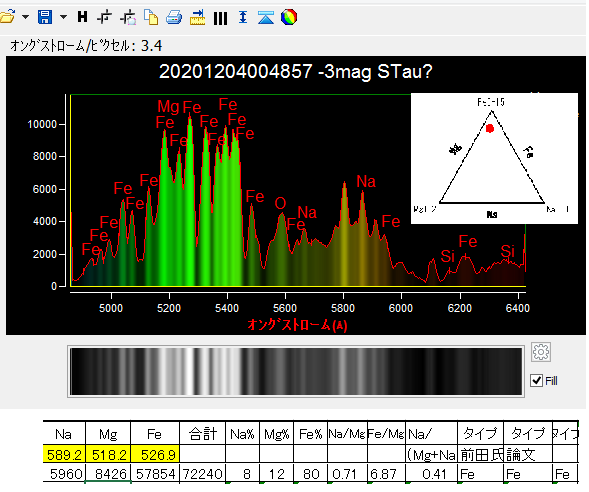The image size is (589, 492).
Task: Click the red dot in ternary diagram
Action: (490, 128)
